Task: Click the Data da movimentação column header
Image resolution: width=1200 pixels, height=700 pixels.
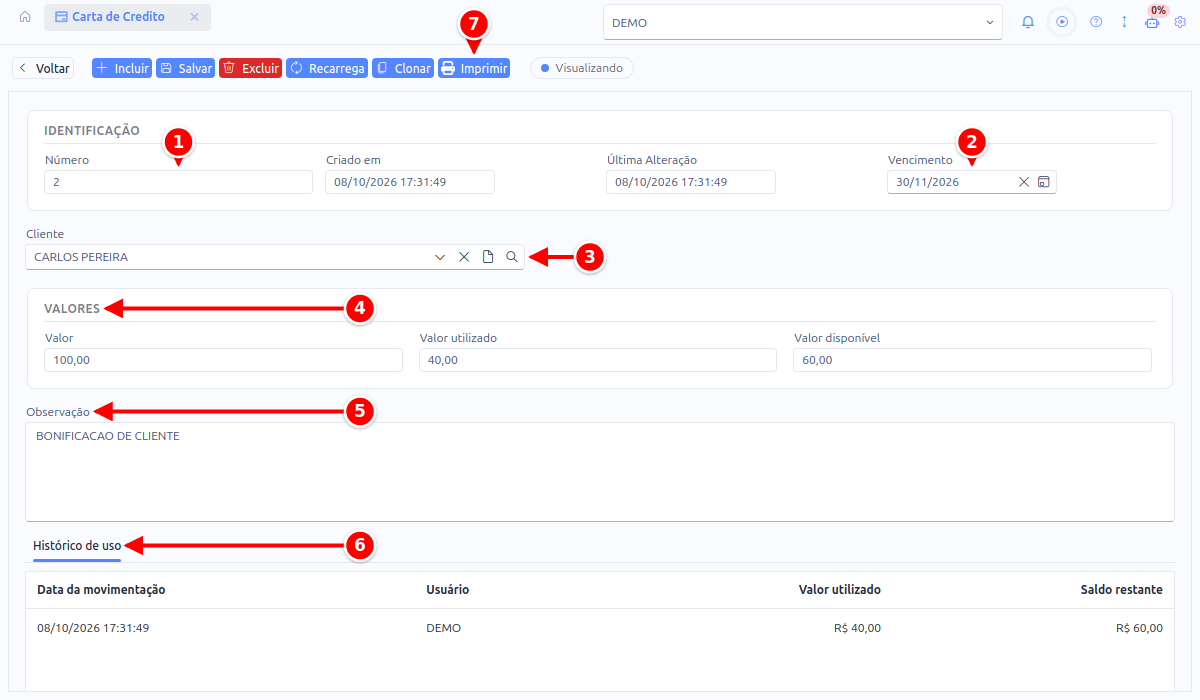Action: tap(101, 590)
